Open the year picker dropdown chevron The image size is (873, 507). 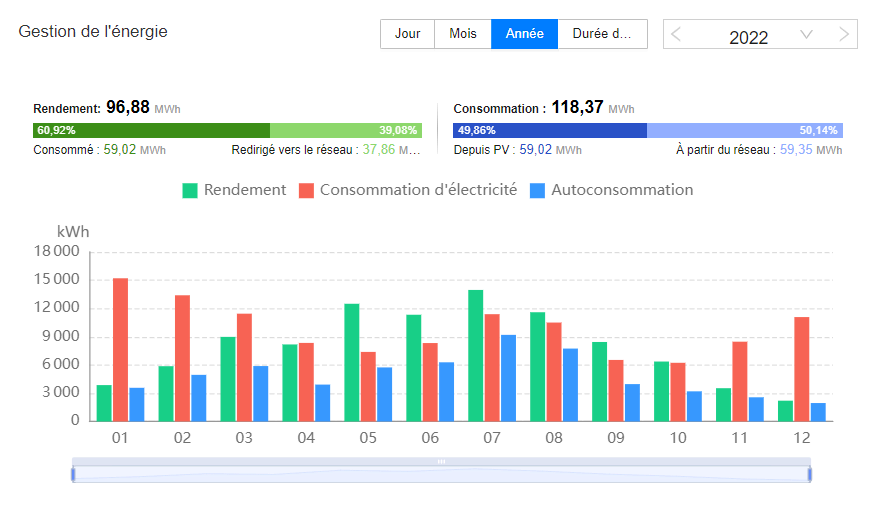(806, 35)
